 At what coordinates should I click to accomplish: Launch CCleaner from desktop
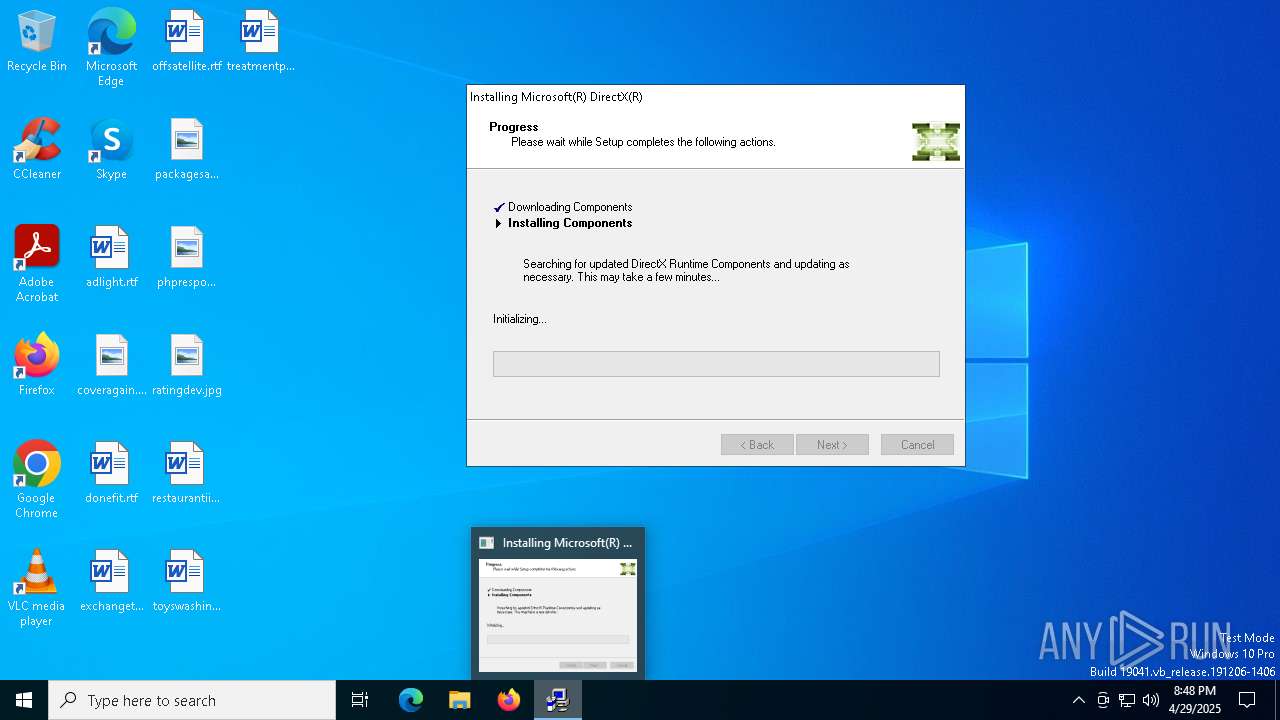37,149
